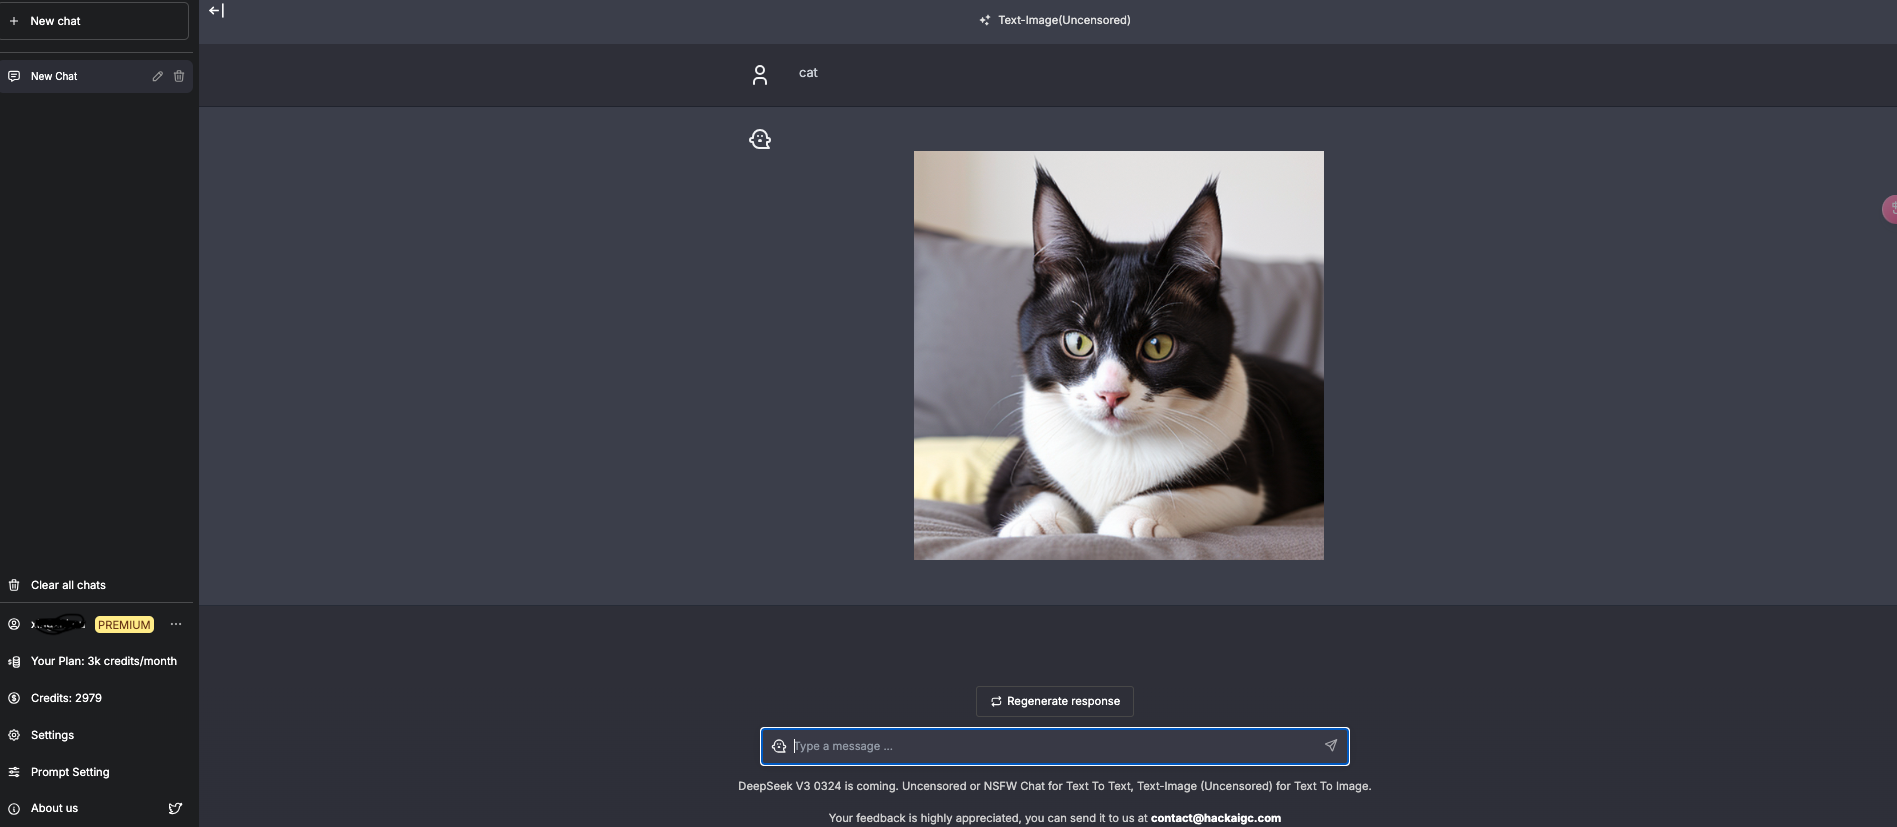This screenshot has width=1897, height=827.
Task: Open the About us page
Action: (x=54, y=808)
